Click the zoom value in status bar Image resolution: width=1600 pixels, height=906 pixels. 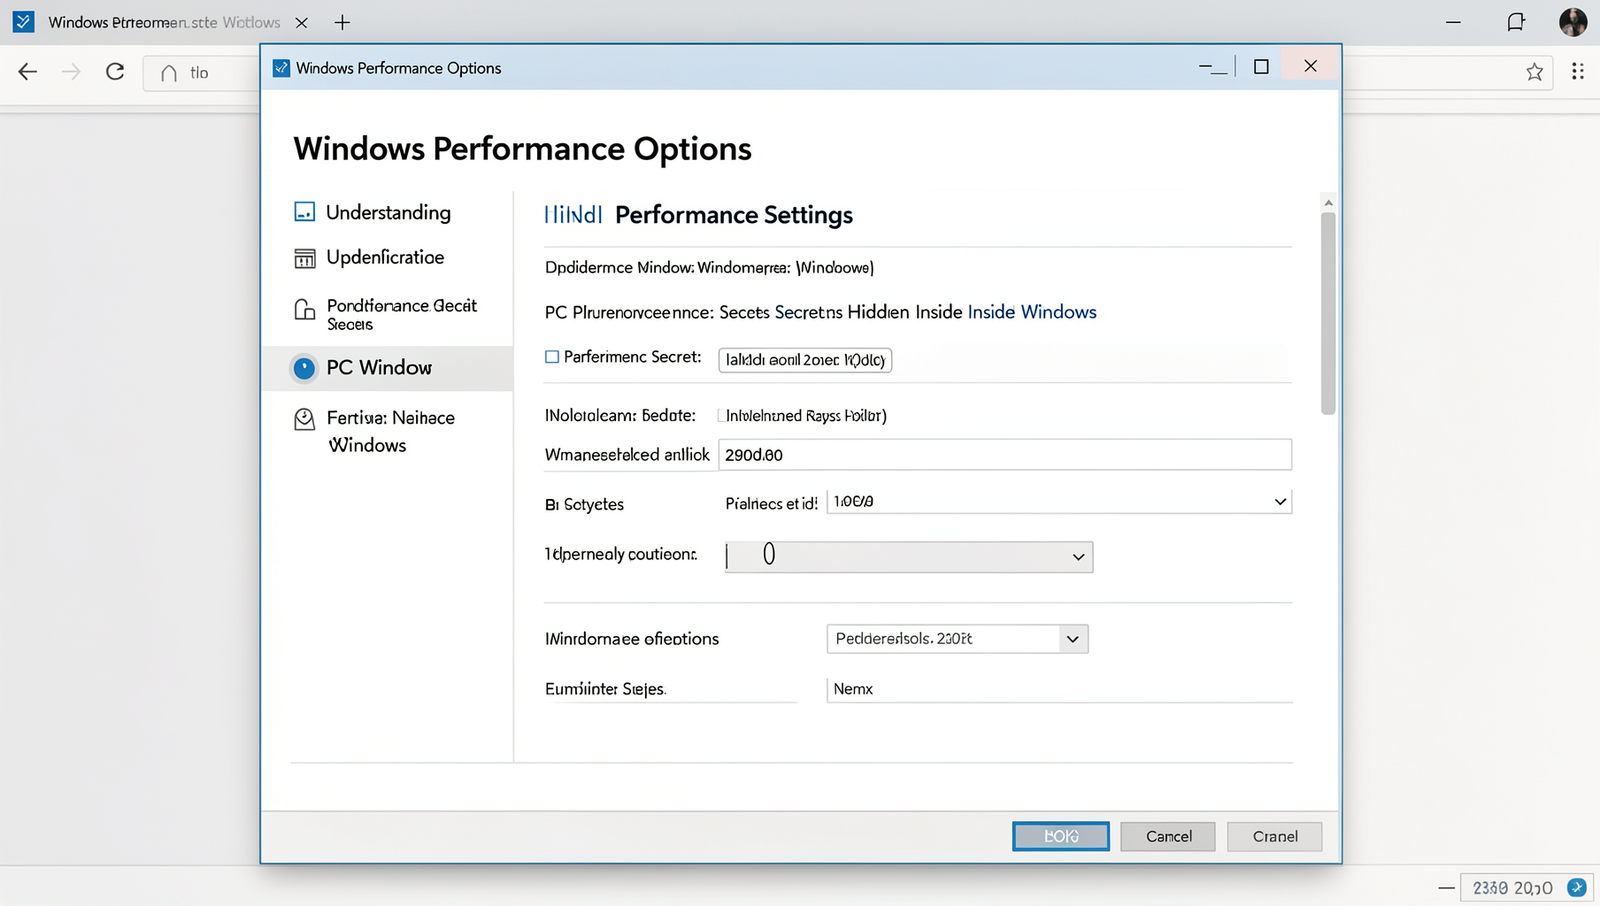point(1512,888)
